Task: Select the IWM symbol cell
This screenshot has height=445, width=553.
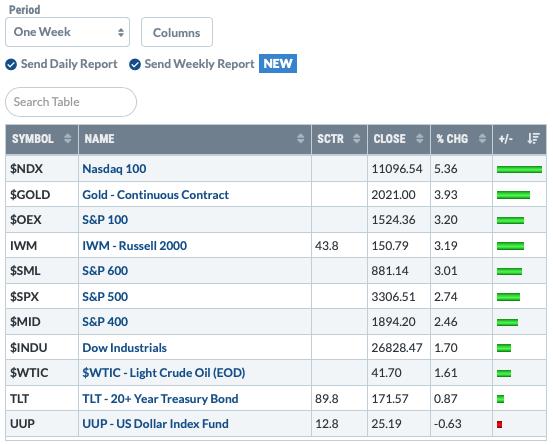Action: pyautogui.click(x=42, y=245)
